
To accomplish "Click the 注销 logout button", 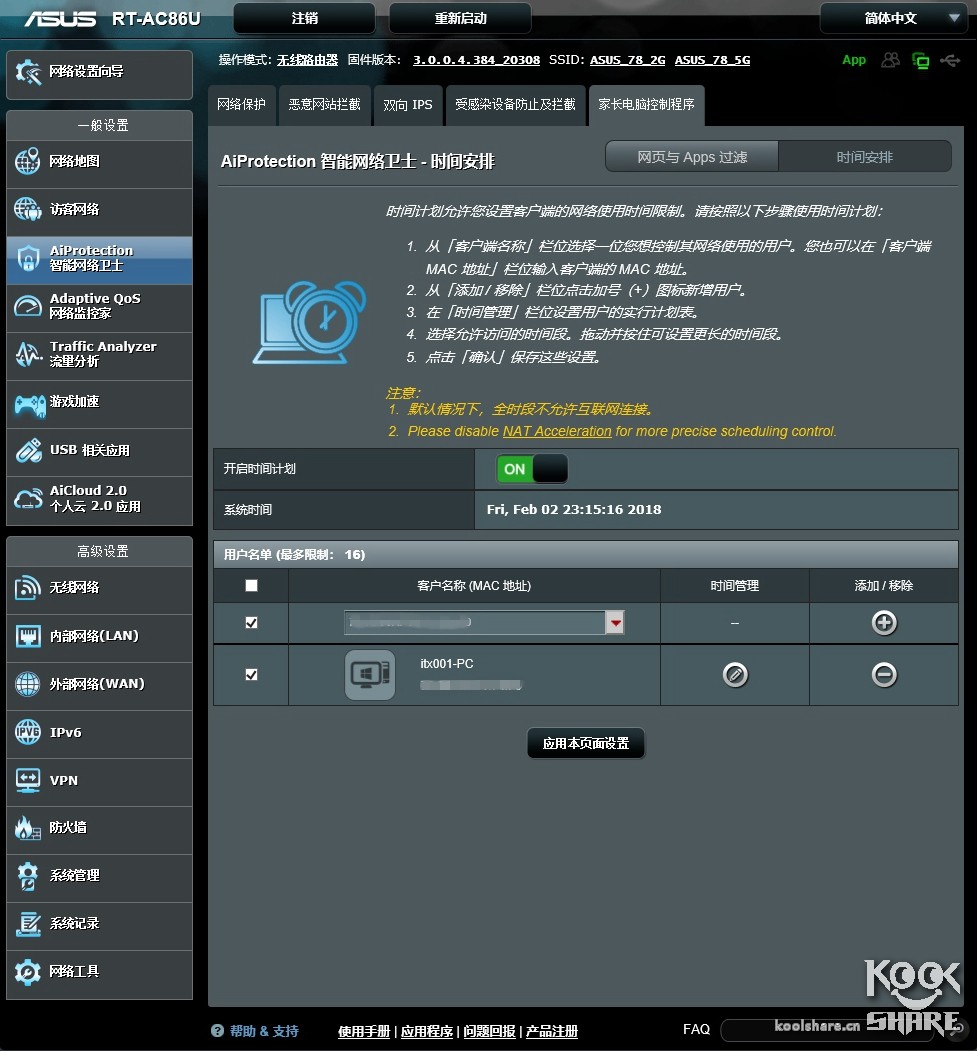I will [304, 18].
